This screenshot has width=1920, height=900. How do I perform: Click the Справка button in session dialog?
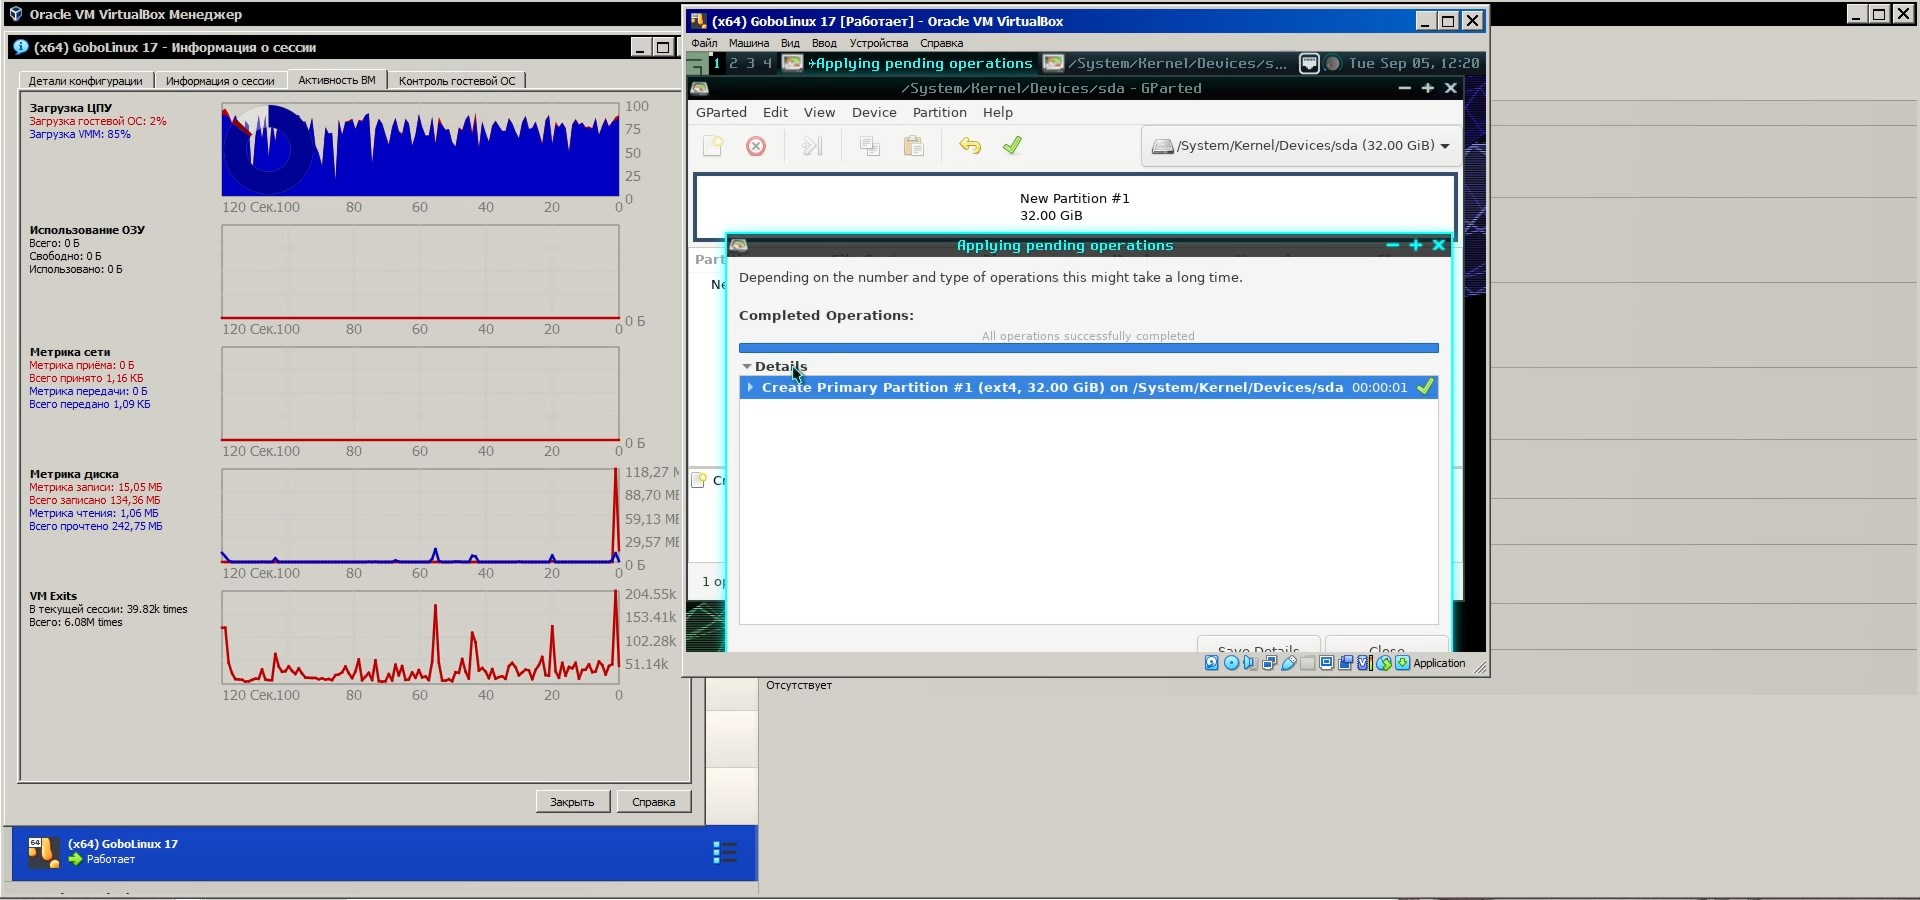click(653, 802)
